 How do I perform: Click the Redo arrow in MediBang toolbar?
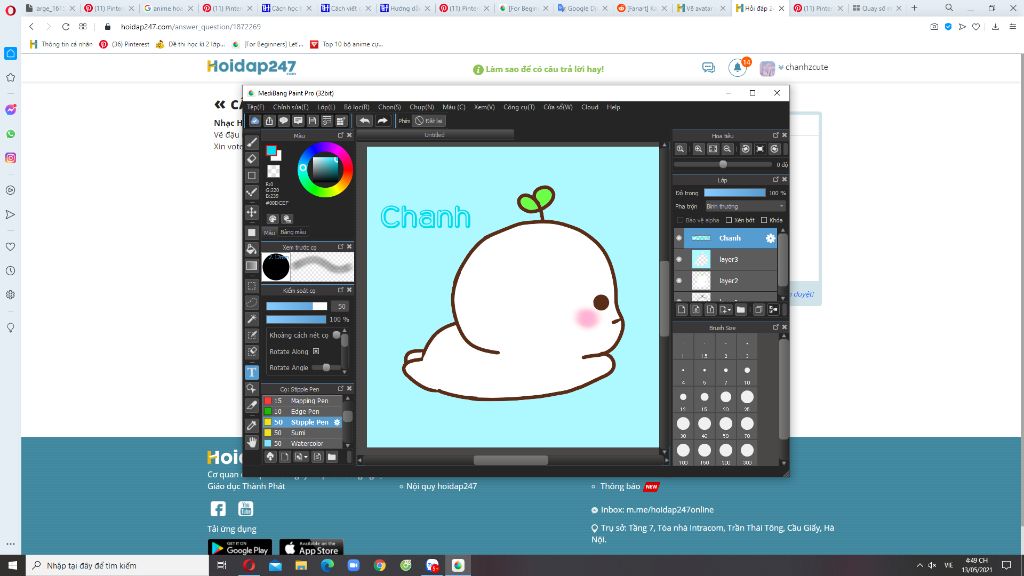coord(382,121)
